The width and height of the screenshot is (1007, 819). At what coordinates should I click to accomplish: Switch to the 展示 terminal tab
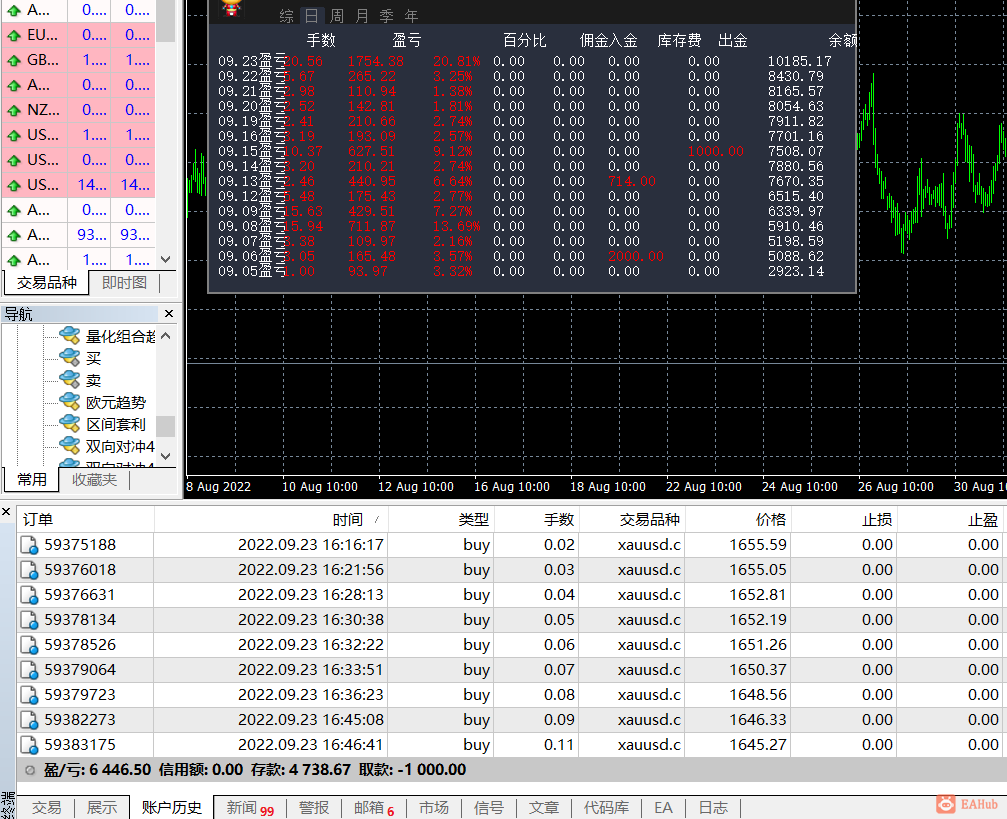point(101,807)
